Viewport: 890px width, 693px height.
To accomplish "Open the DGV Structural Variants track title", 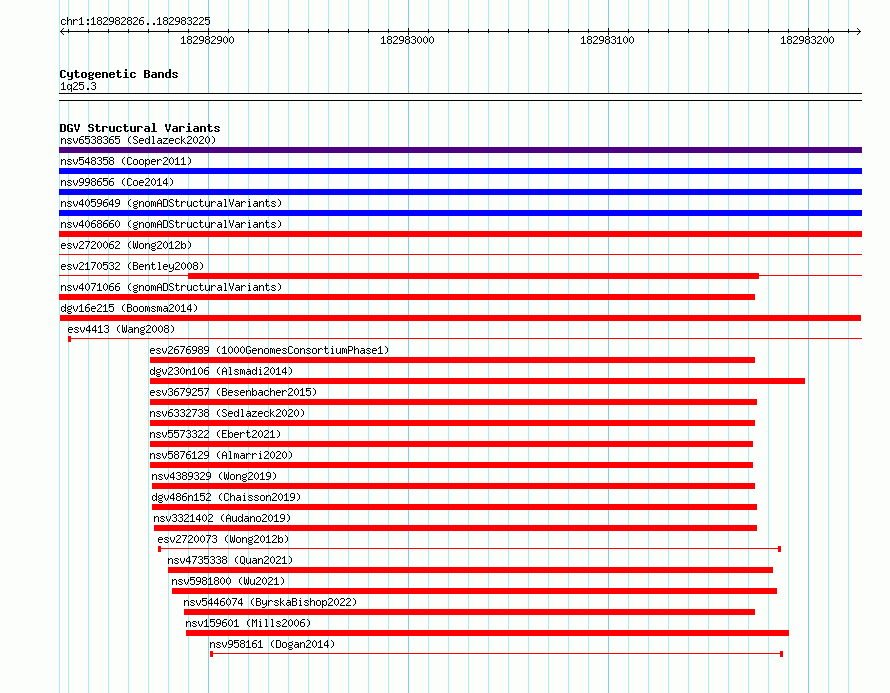I will (140, 128).
